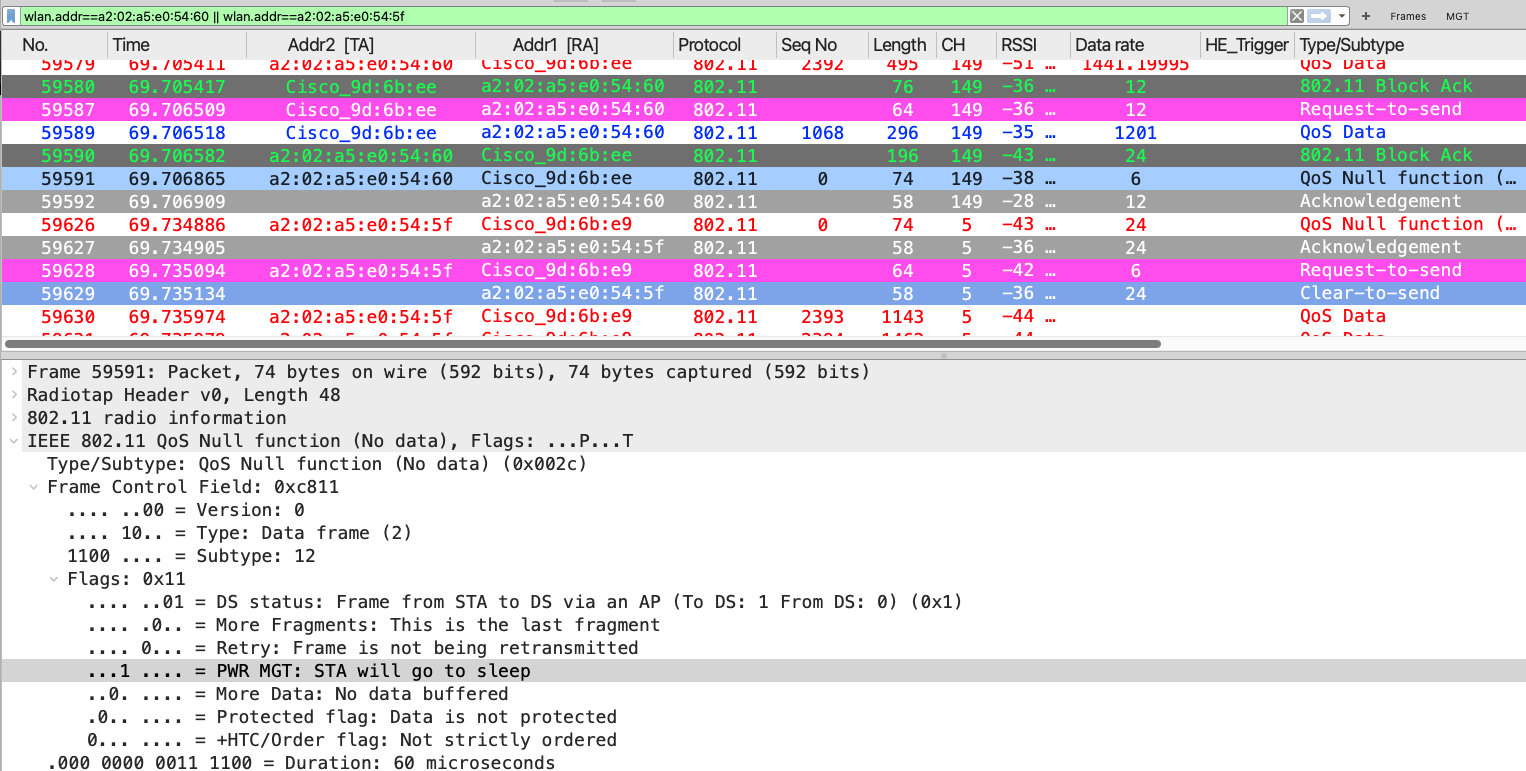This screenshot has width=1526, height=771.
Task: Expand the Radiotap Header section
Action: (x=14, y=395)
